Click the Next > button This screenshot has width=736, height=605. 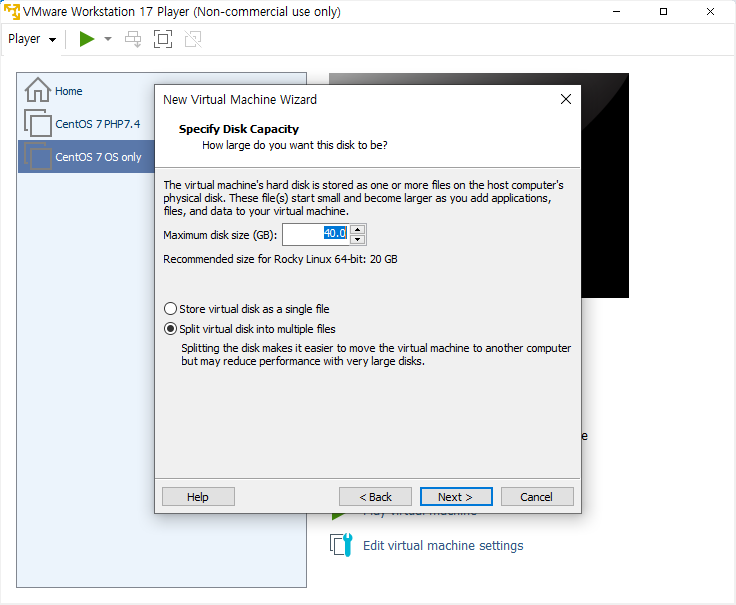coord(456,497)
